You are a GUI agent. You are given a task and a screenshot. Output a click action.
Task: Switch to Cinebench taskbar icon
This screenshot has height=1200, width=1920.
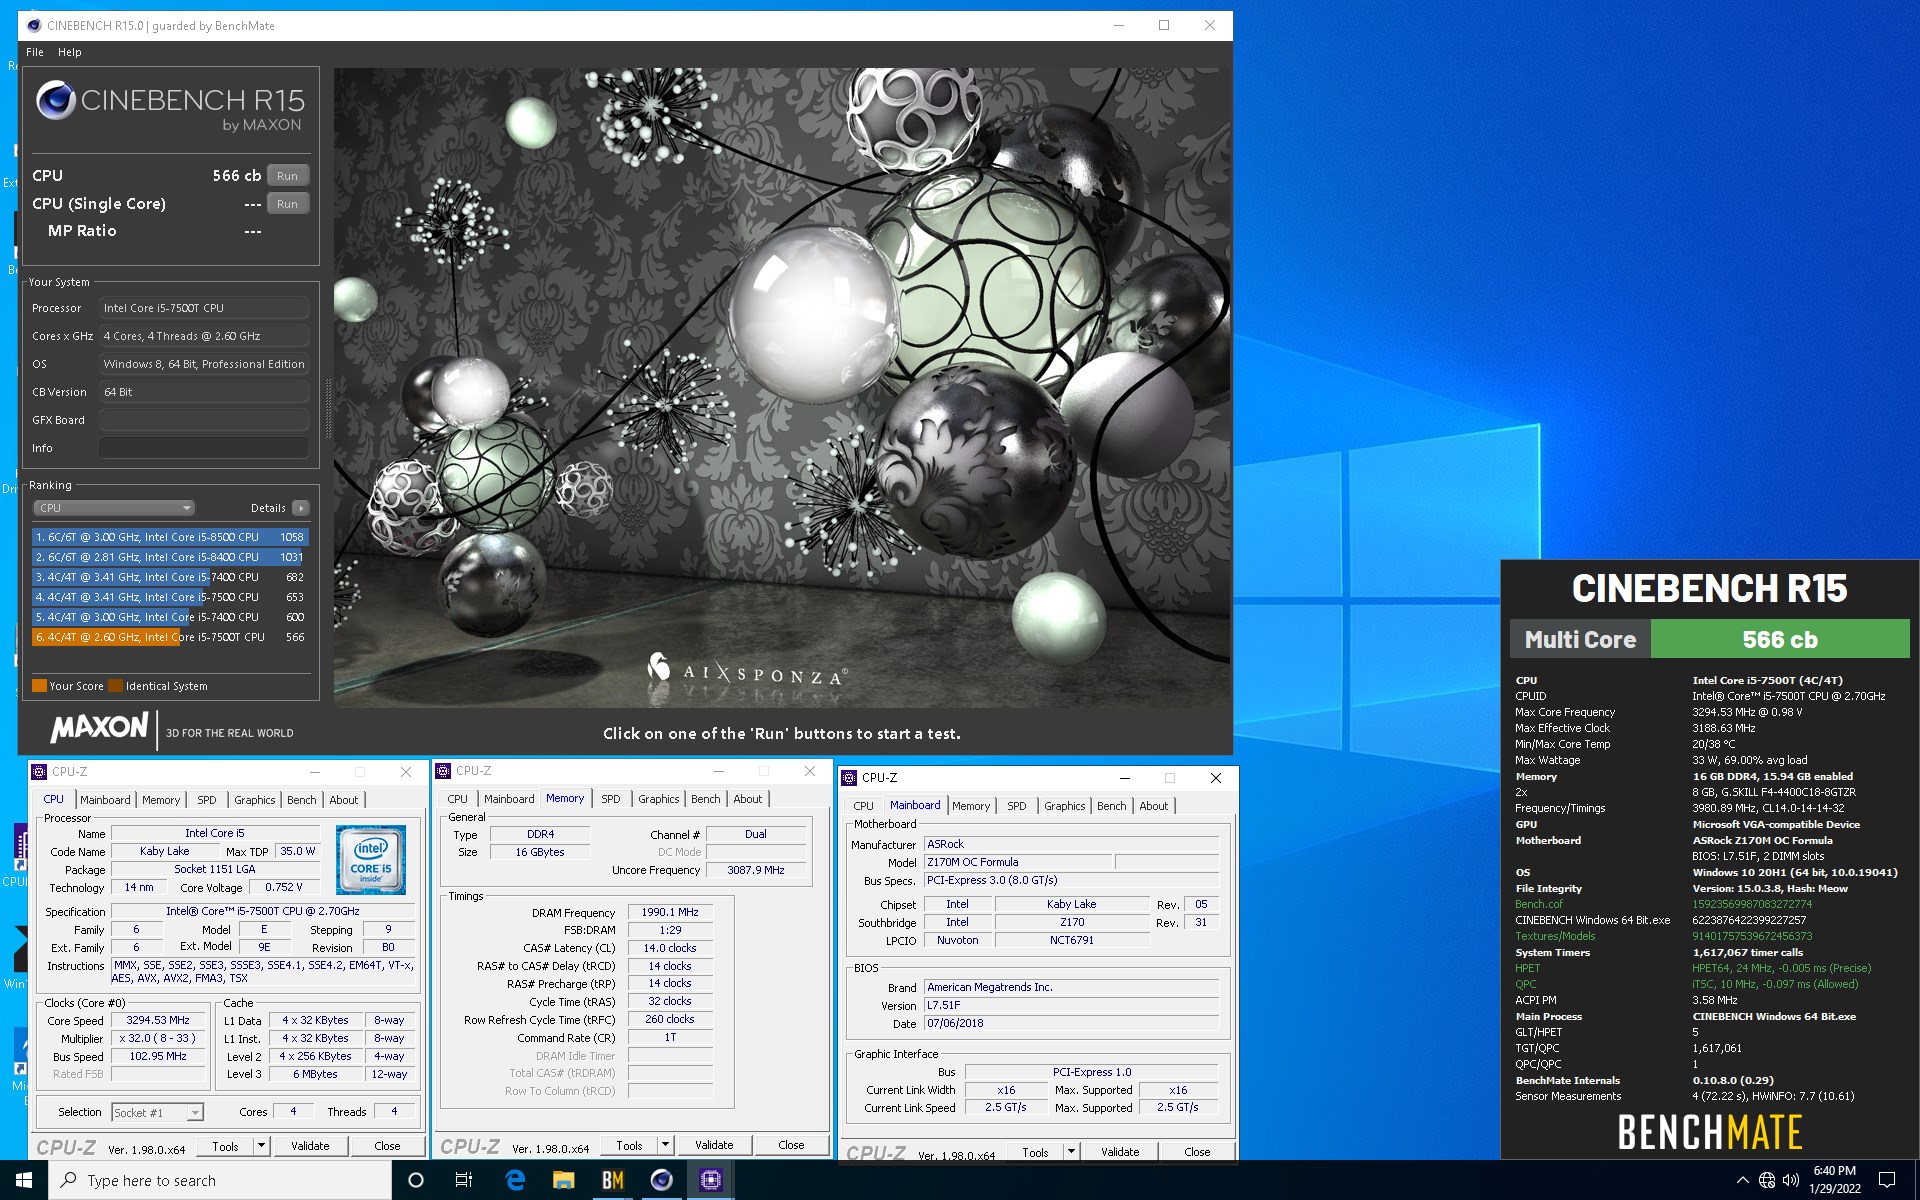point(662,1180)
